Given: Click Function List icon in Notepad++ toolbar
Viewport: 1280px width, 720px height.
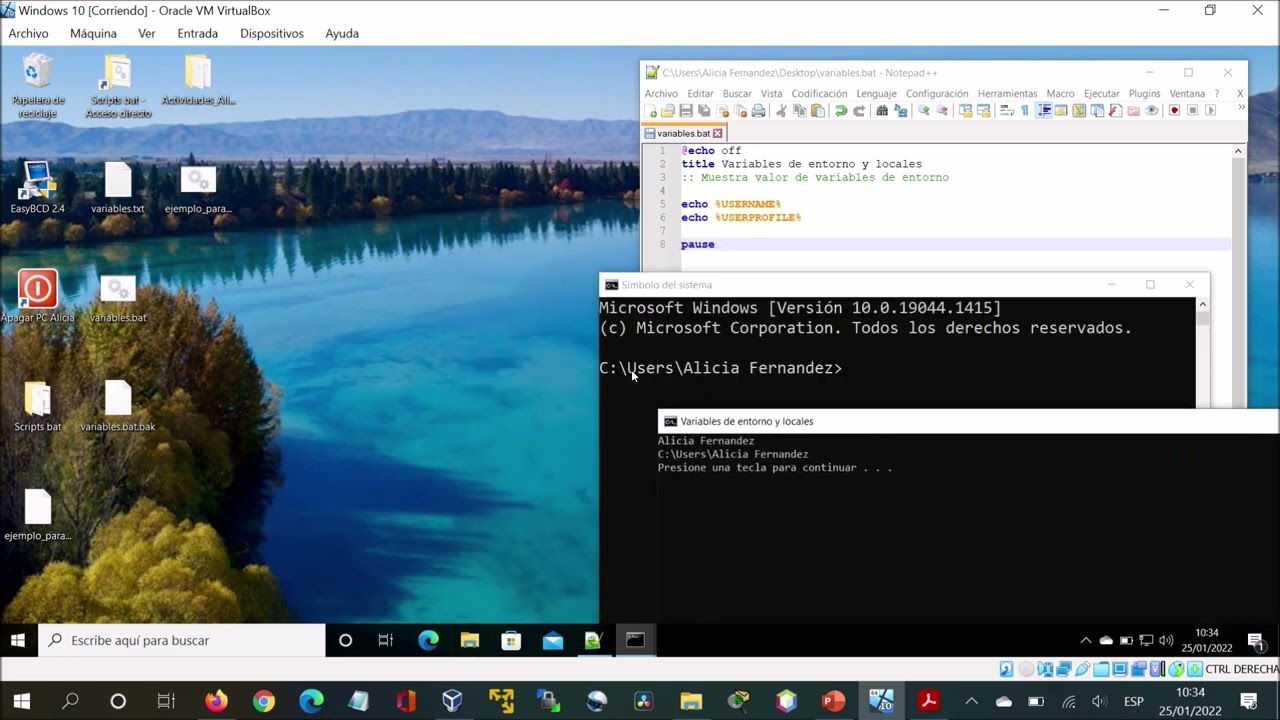Looking at the screenshot, I should [1115, 110].
